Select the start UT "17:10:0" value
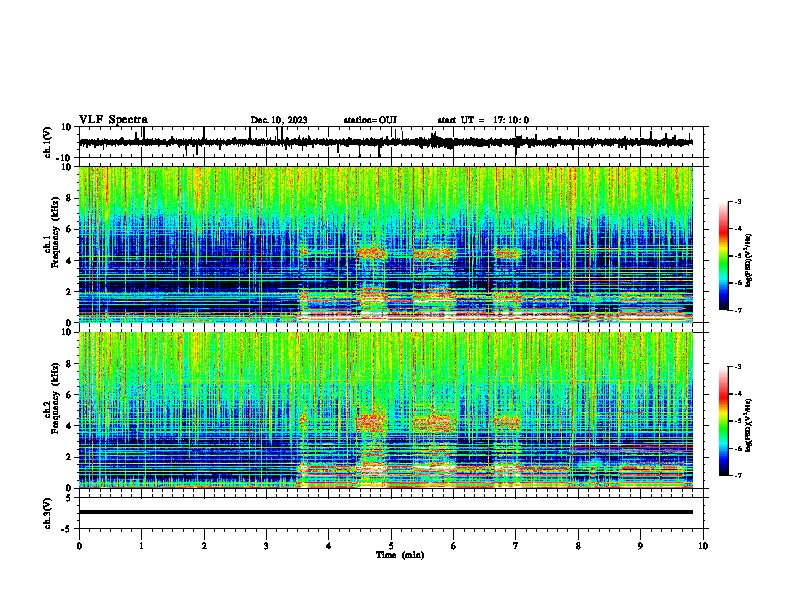 tap(511, 120)
